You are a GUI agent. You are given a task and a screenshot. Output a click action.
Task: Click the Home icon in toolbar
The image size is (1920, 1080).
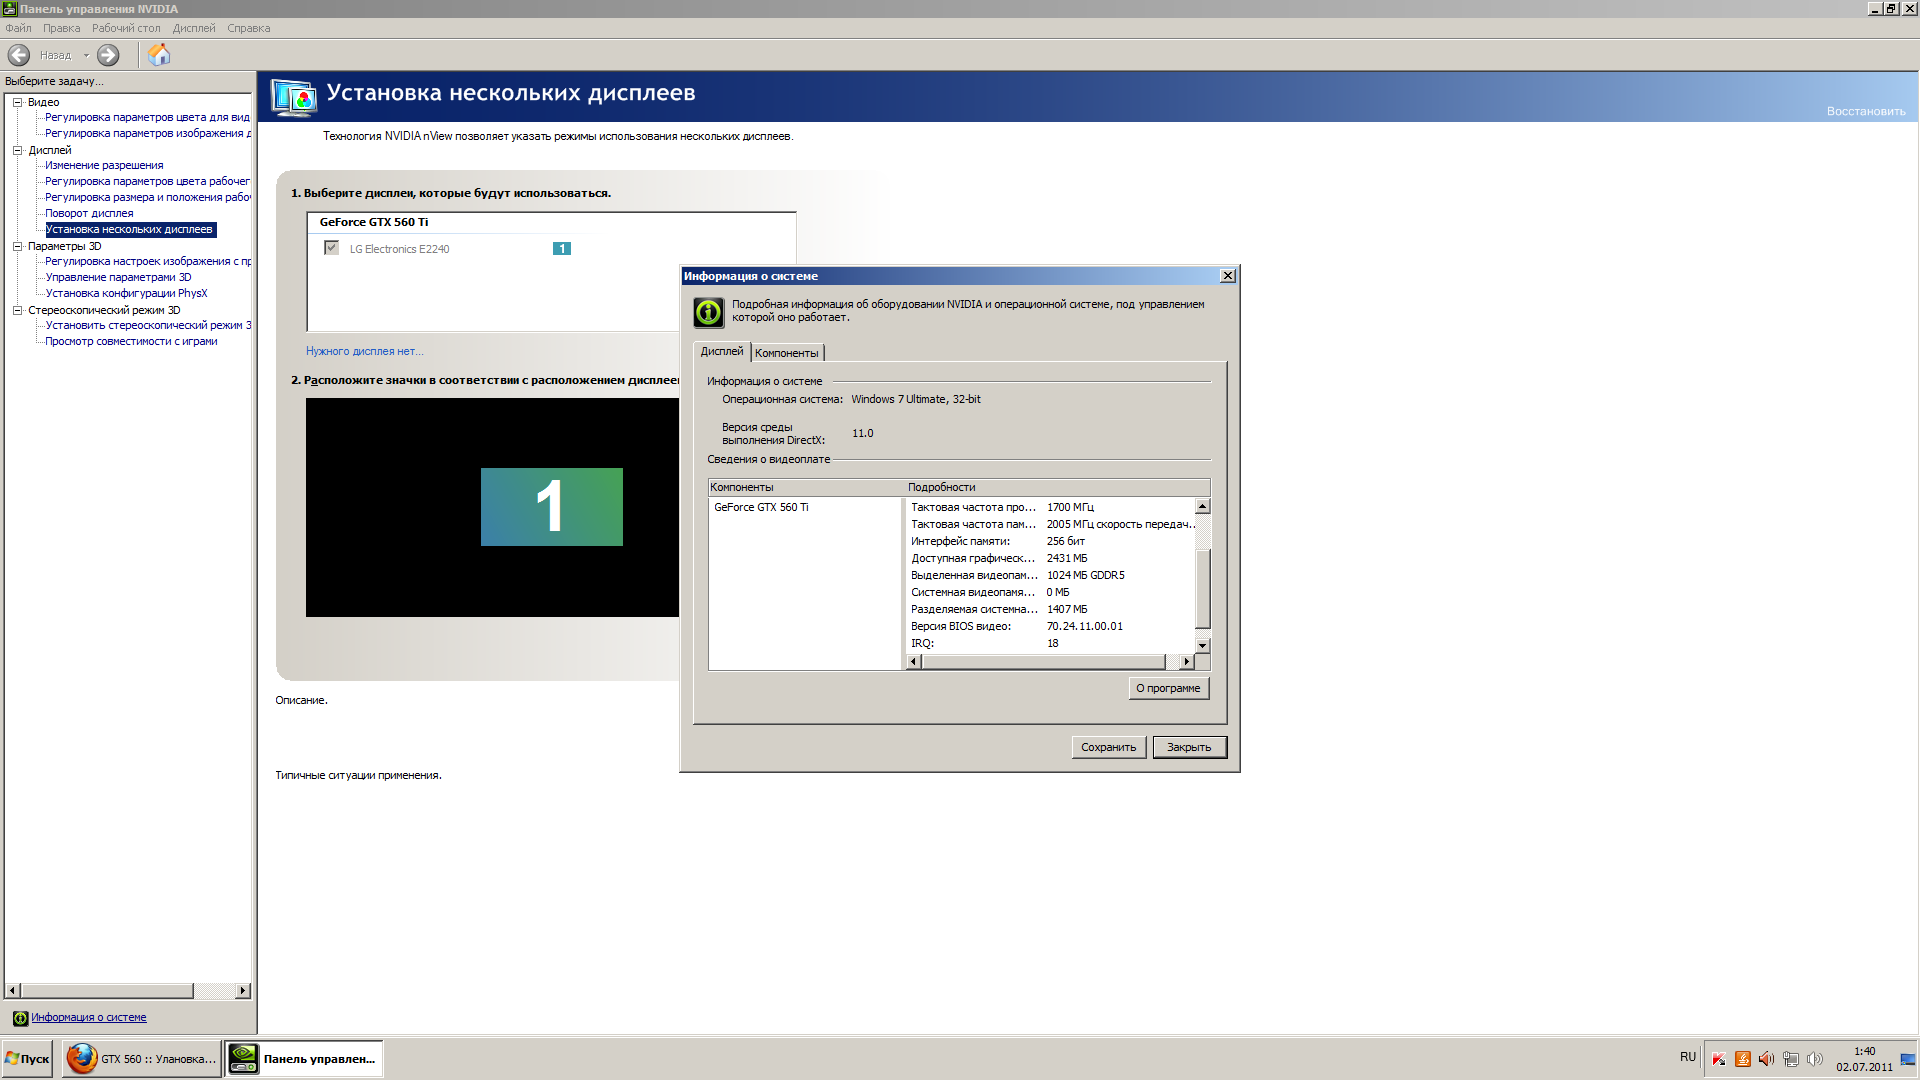159,55
